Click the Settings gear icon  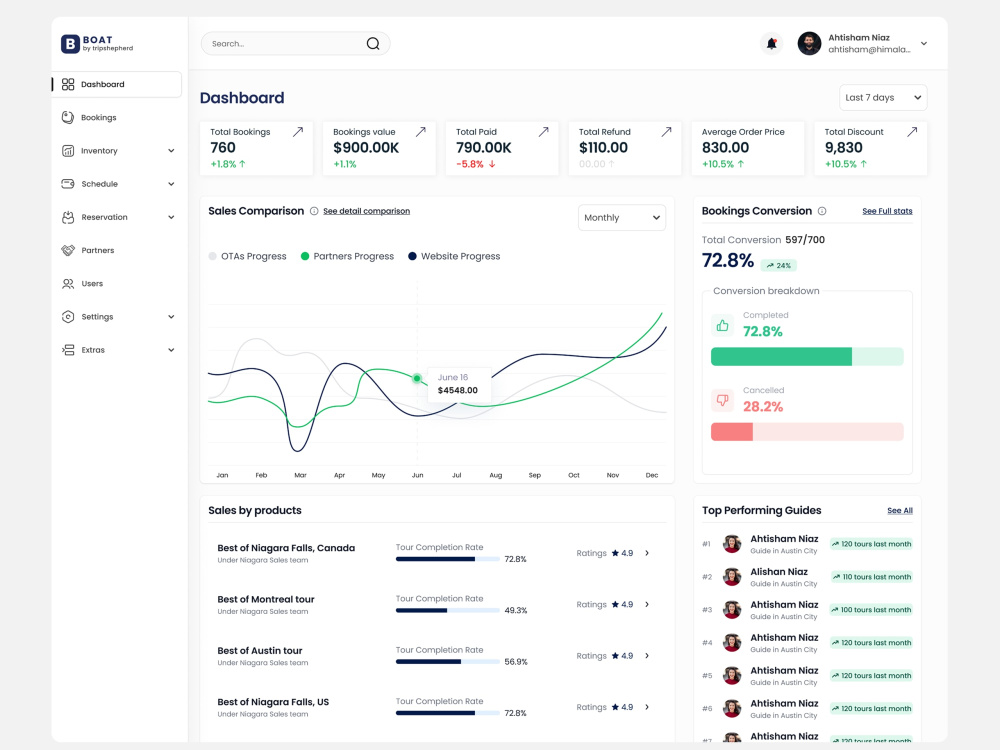pos(68,316)
